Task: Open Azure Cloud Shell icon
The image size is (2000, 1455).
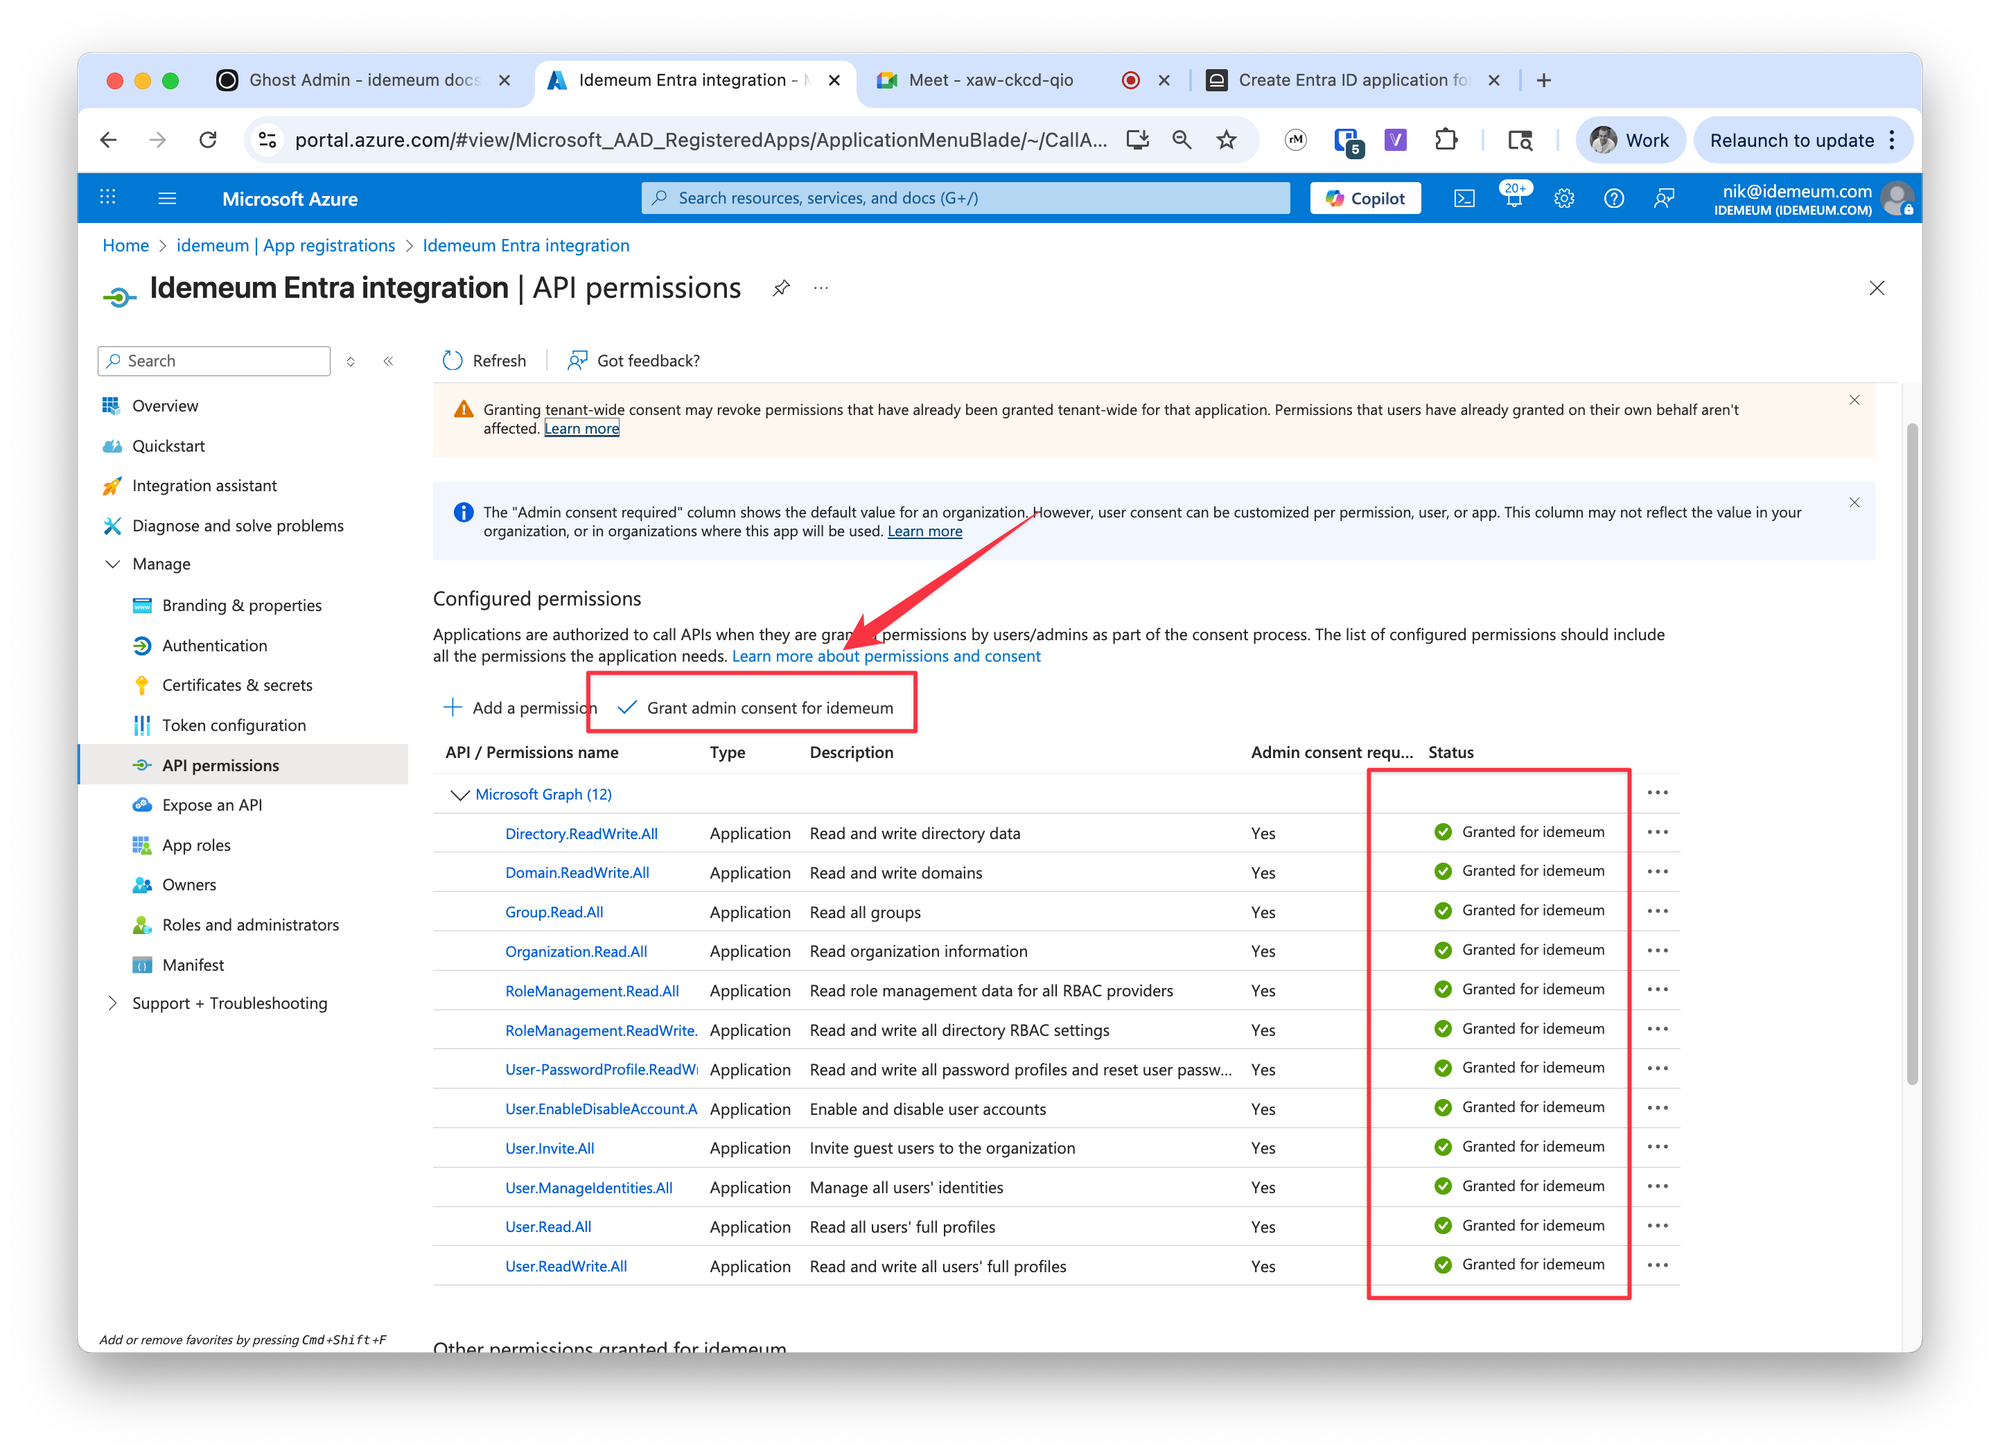Action: coord(1464,198)
